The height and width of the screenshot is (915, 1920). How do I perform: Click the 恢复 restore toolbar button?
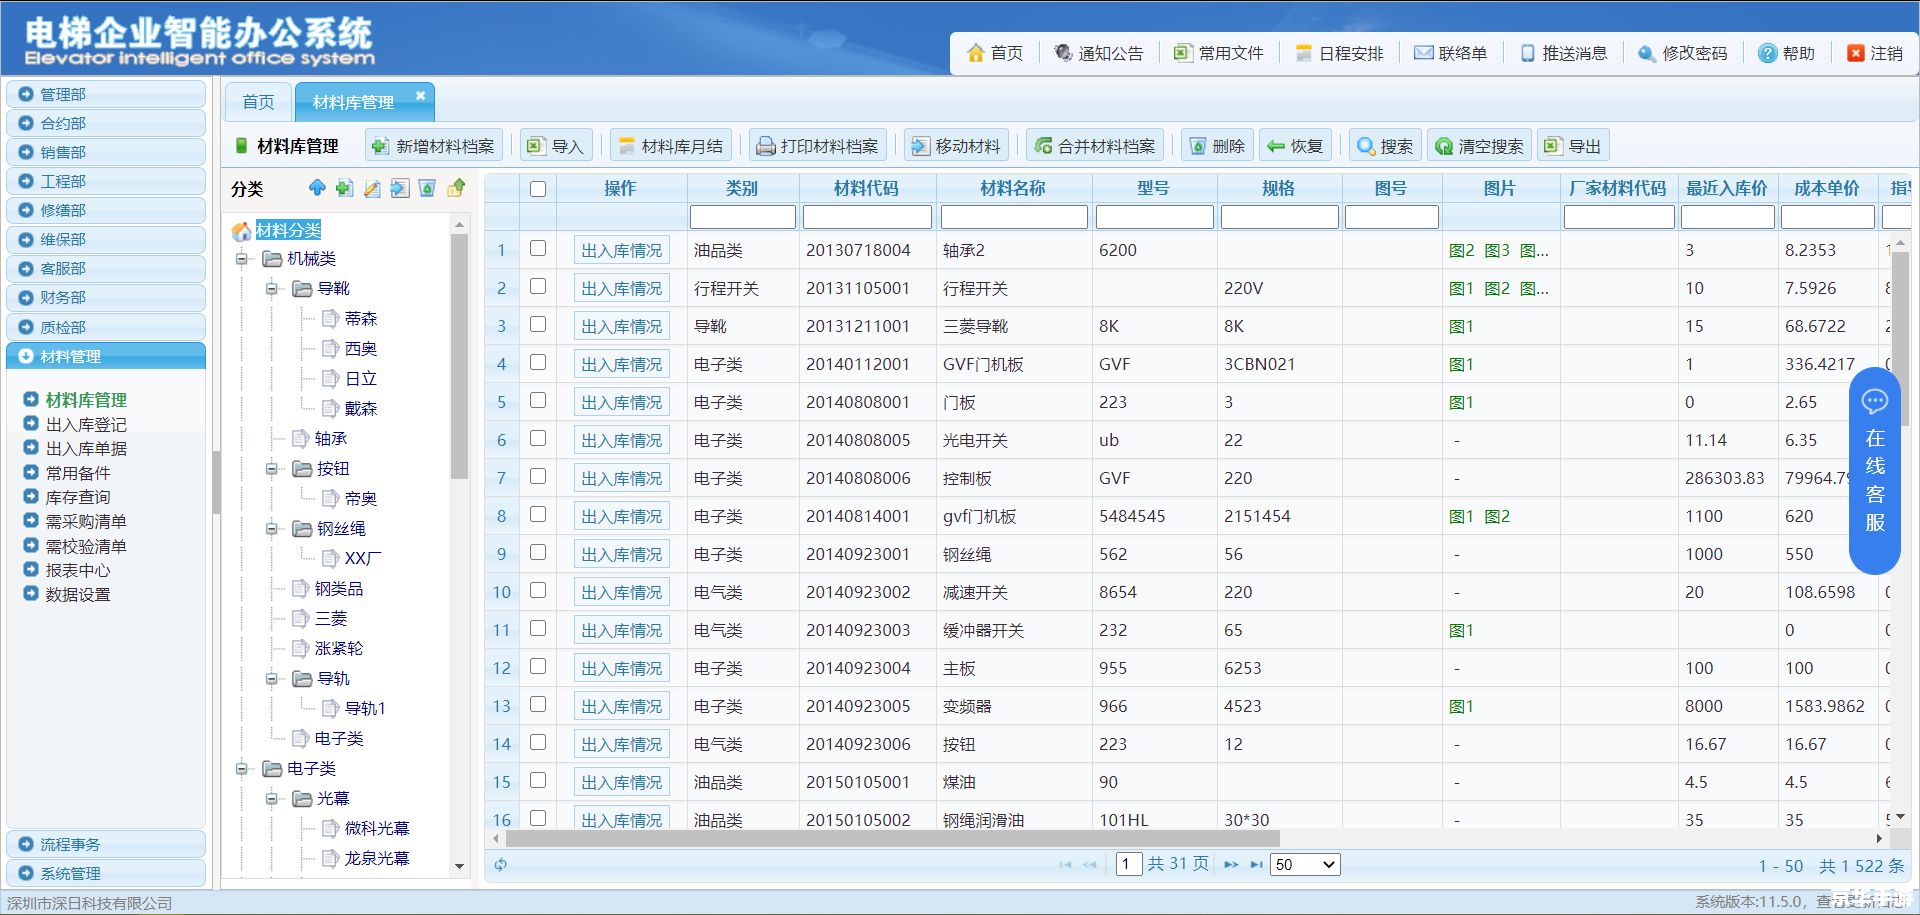pyautogui.click(x=1295, y=146)
